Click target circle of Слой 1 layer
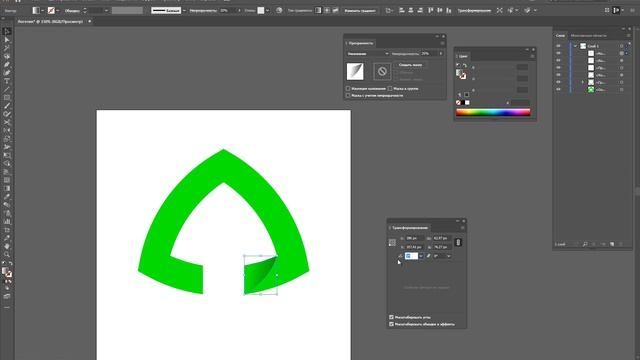 [x=622, y=46]
